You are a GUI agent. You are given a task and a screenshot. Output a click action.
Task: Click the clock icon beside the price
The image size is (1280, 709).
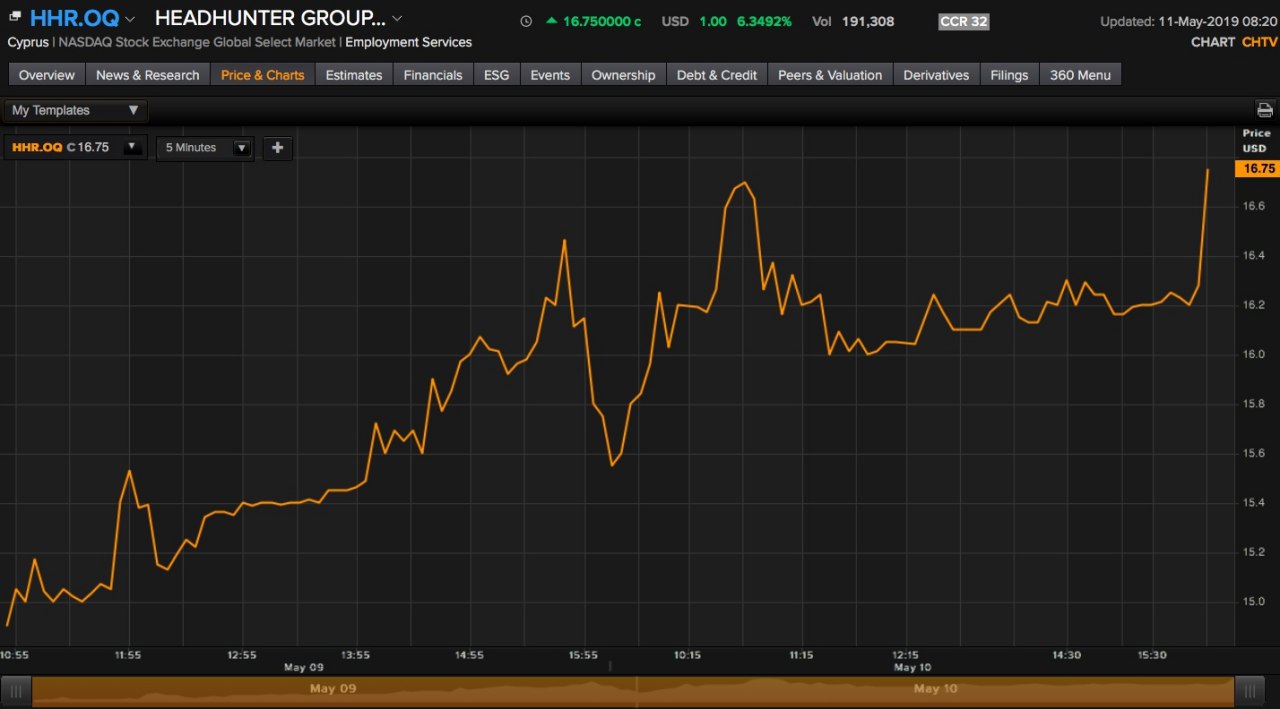527,21
